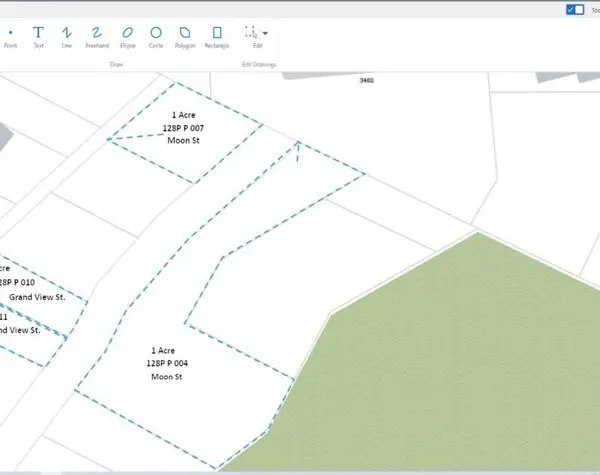Select the Circle draw tool

pyautogui.click(x=156, y=38)
